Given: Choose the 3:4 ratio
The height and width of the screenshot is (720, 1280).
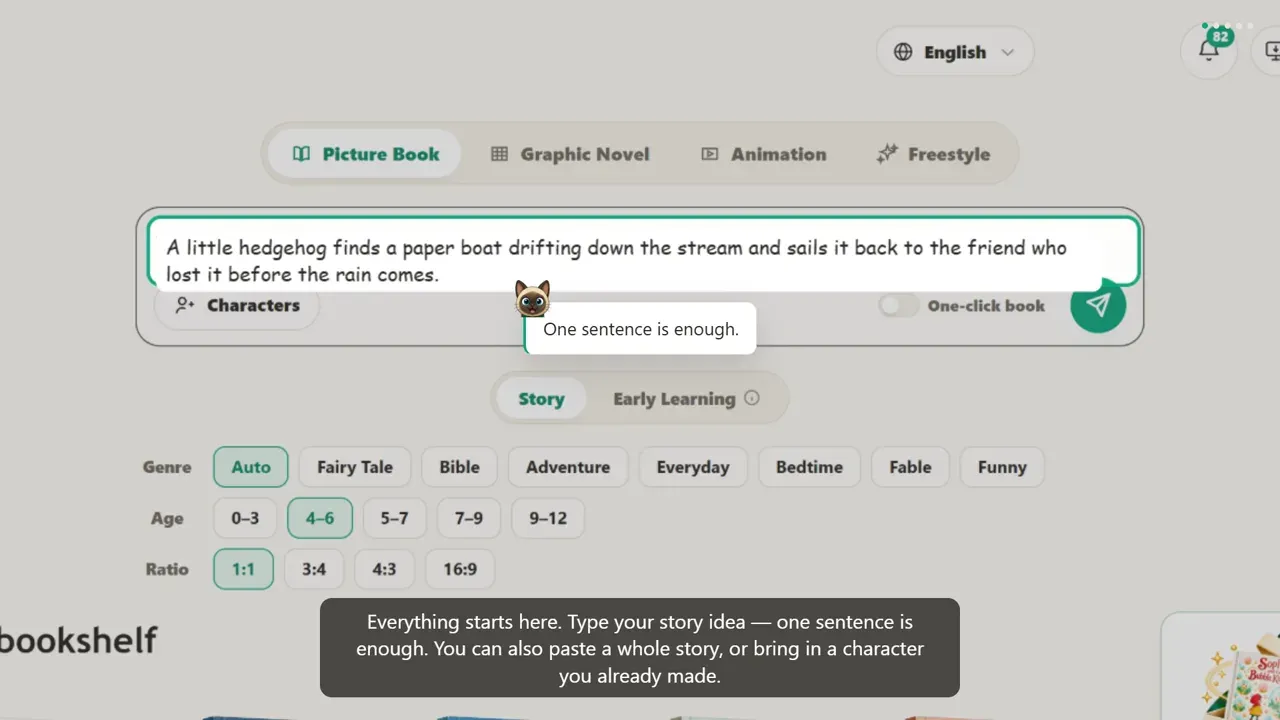Looking at the screenshot, I should pyautogui.click(x=314, y=569).
